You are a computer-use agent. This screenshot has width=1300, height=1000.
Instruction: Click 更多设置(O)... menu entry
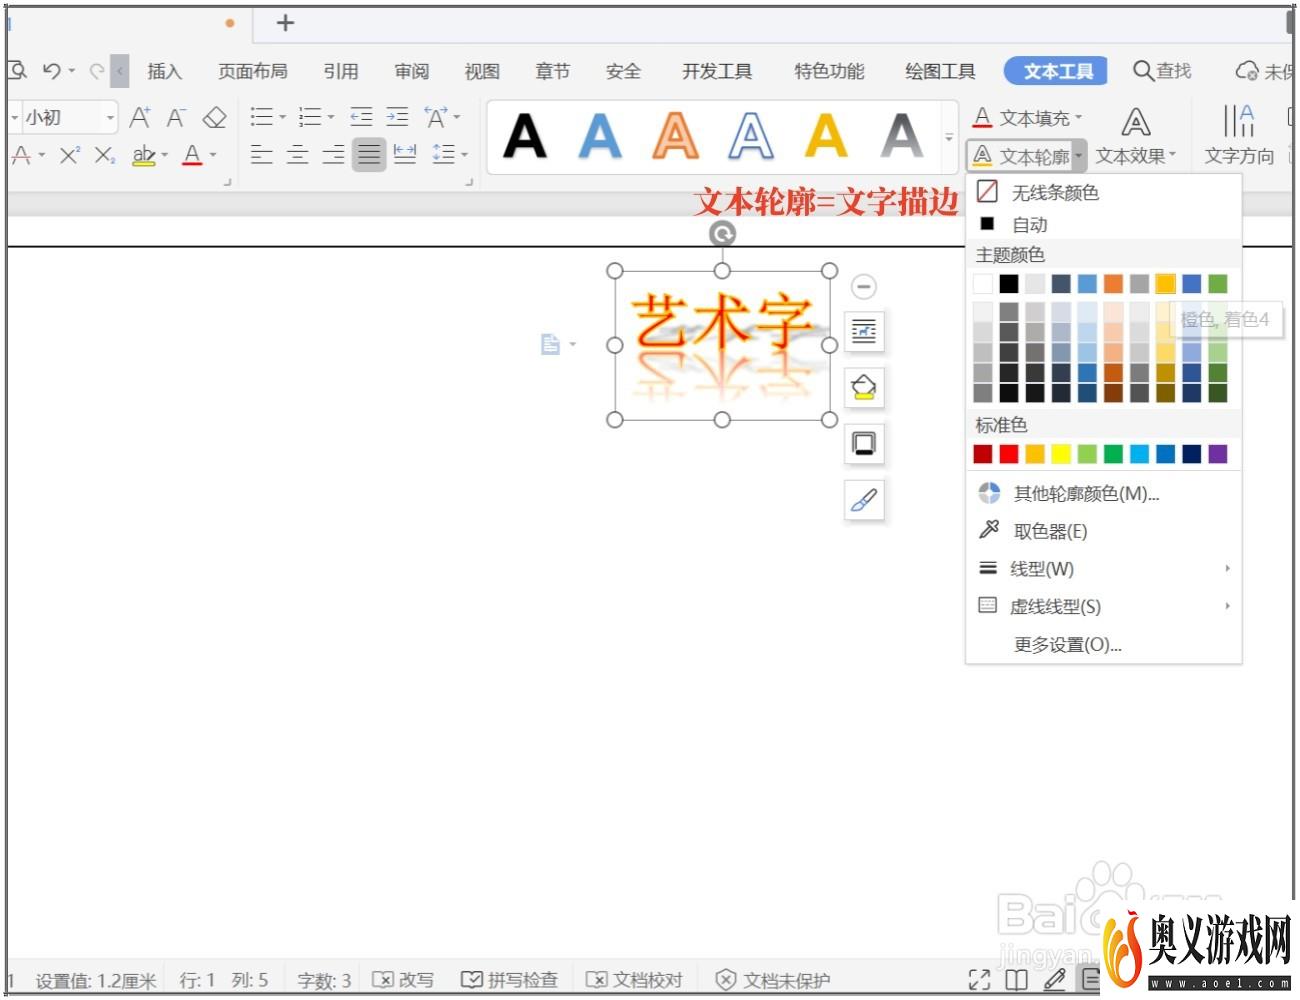click(1104, 645)
